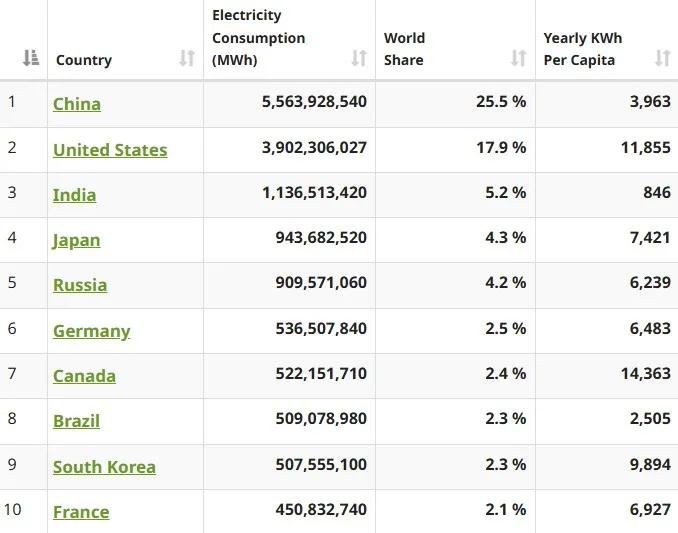Screen dimensions: 678x533
Task: Select Russia's consumption value 909,571,060
Action: (321, 282)
